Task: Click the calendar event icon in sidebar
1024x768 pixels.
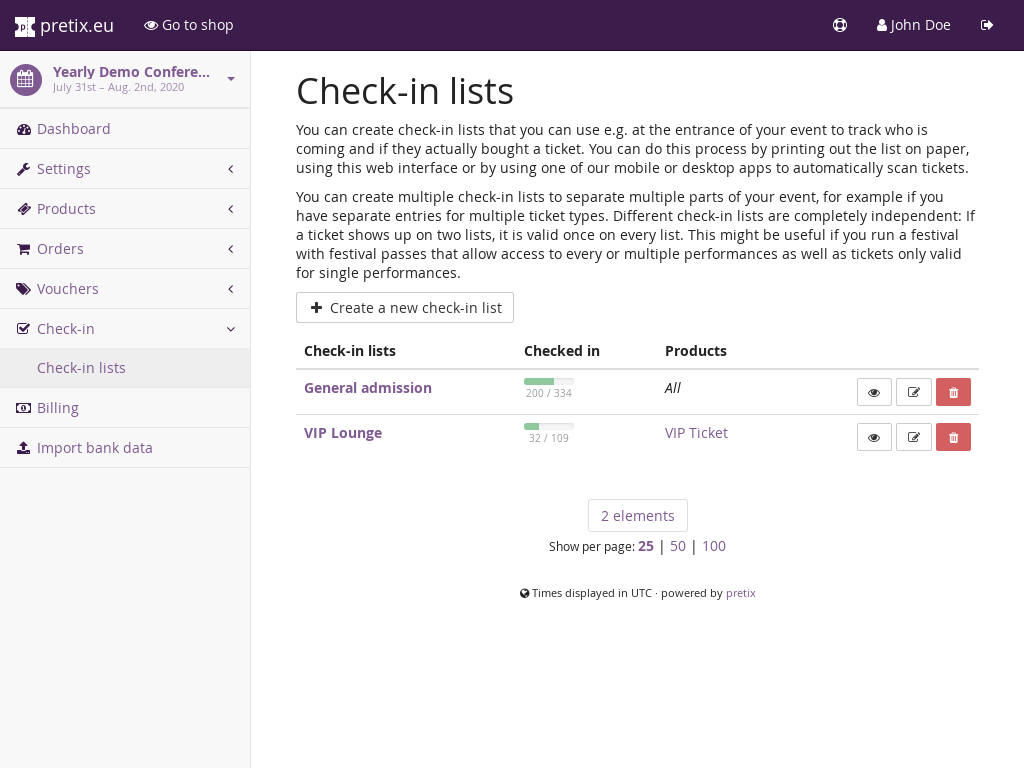Action: (x=26, y=79)
